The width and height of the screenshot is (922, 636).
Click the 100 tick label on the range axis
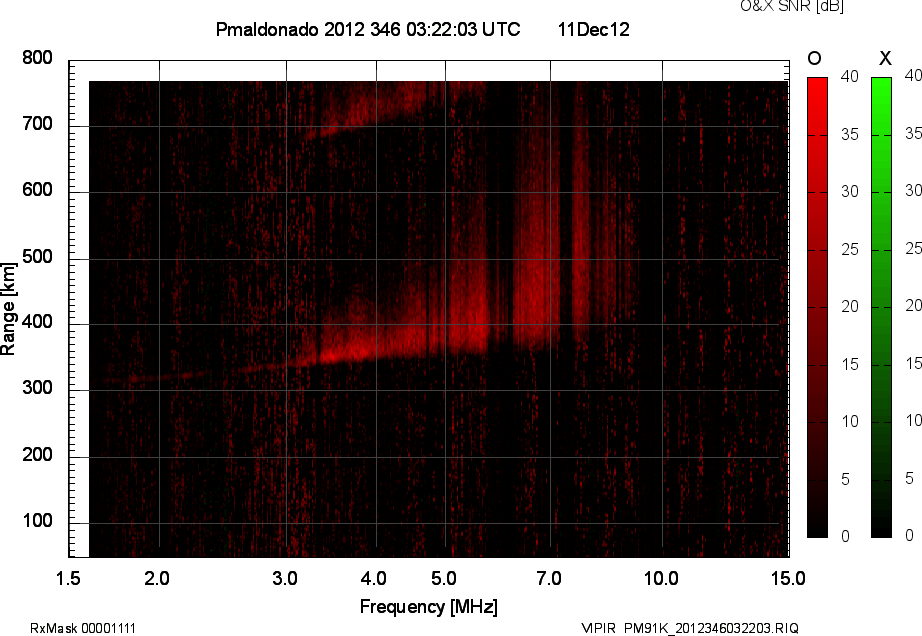pos(37,520)
